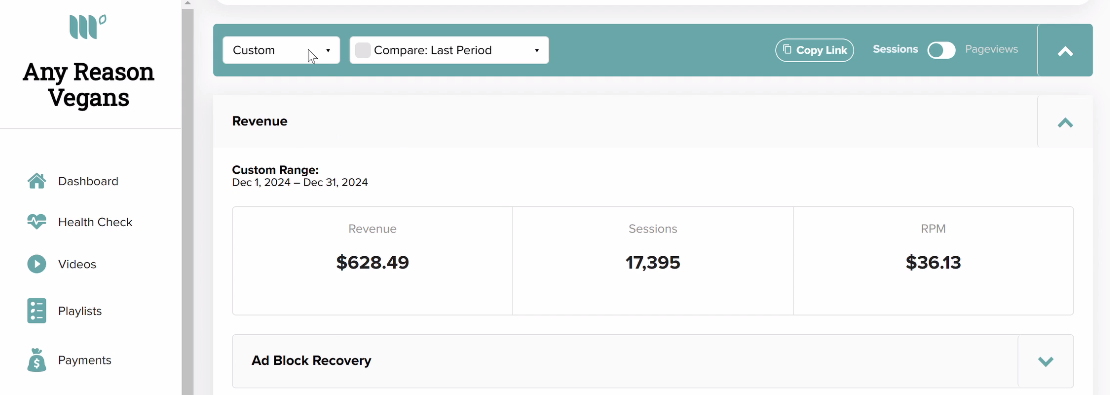The height and width of the screenshot is (395, 1110).
Task: Click the sidebar vertical scrollbar
Action: click(188, 198)
